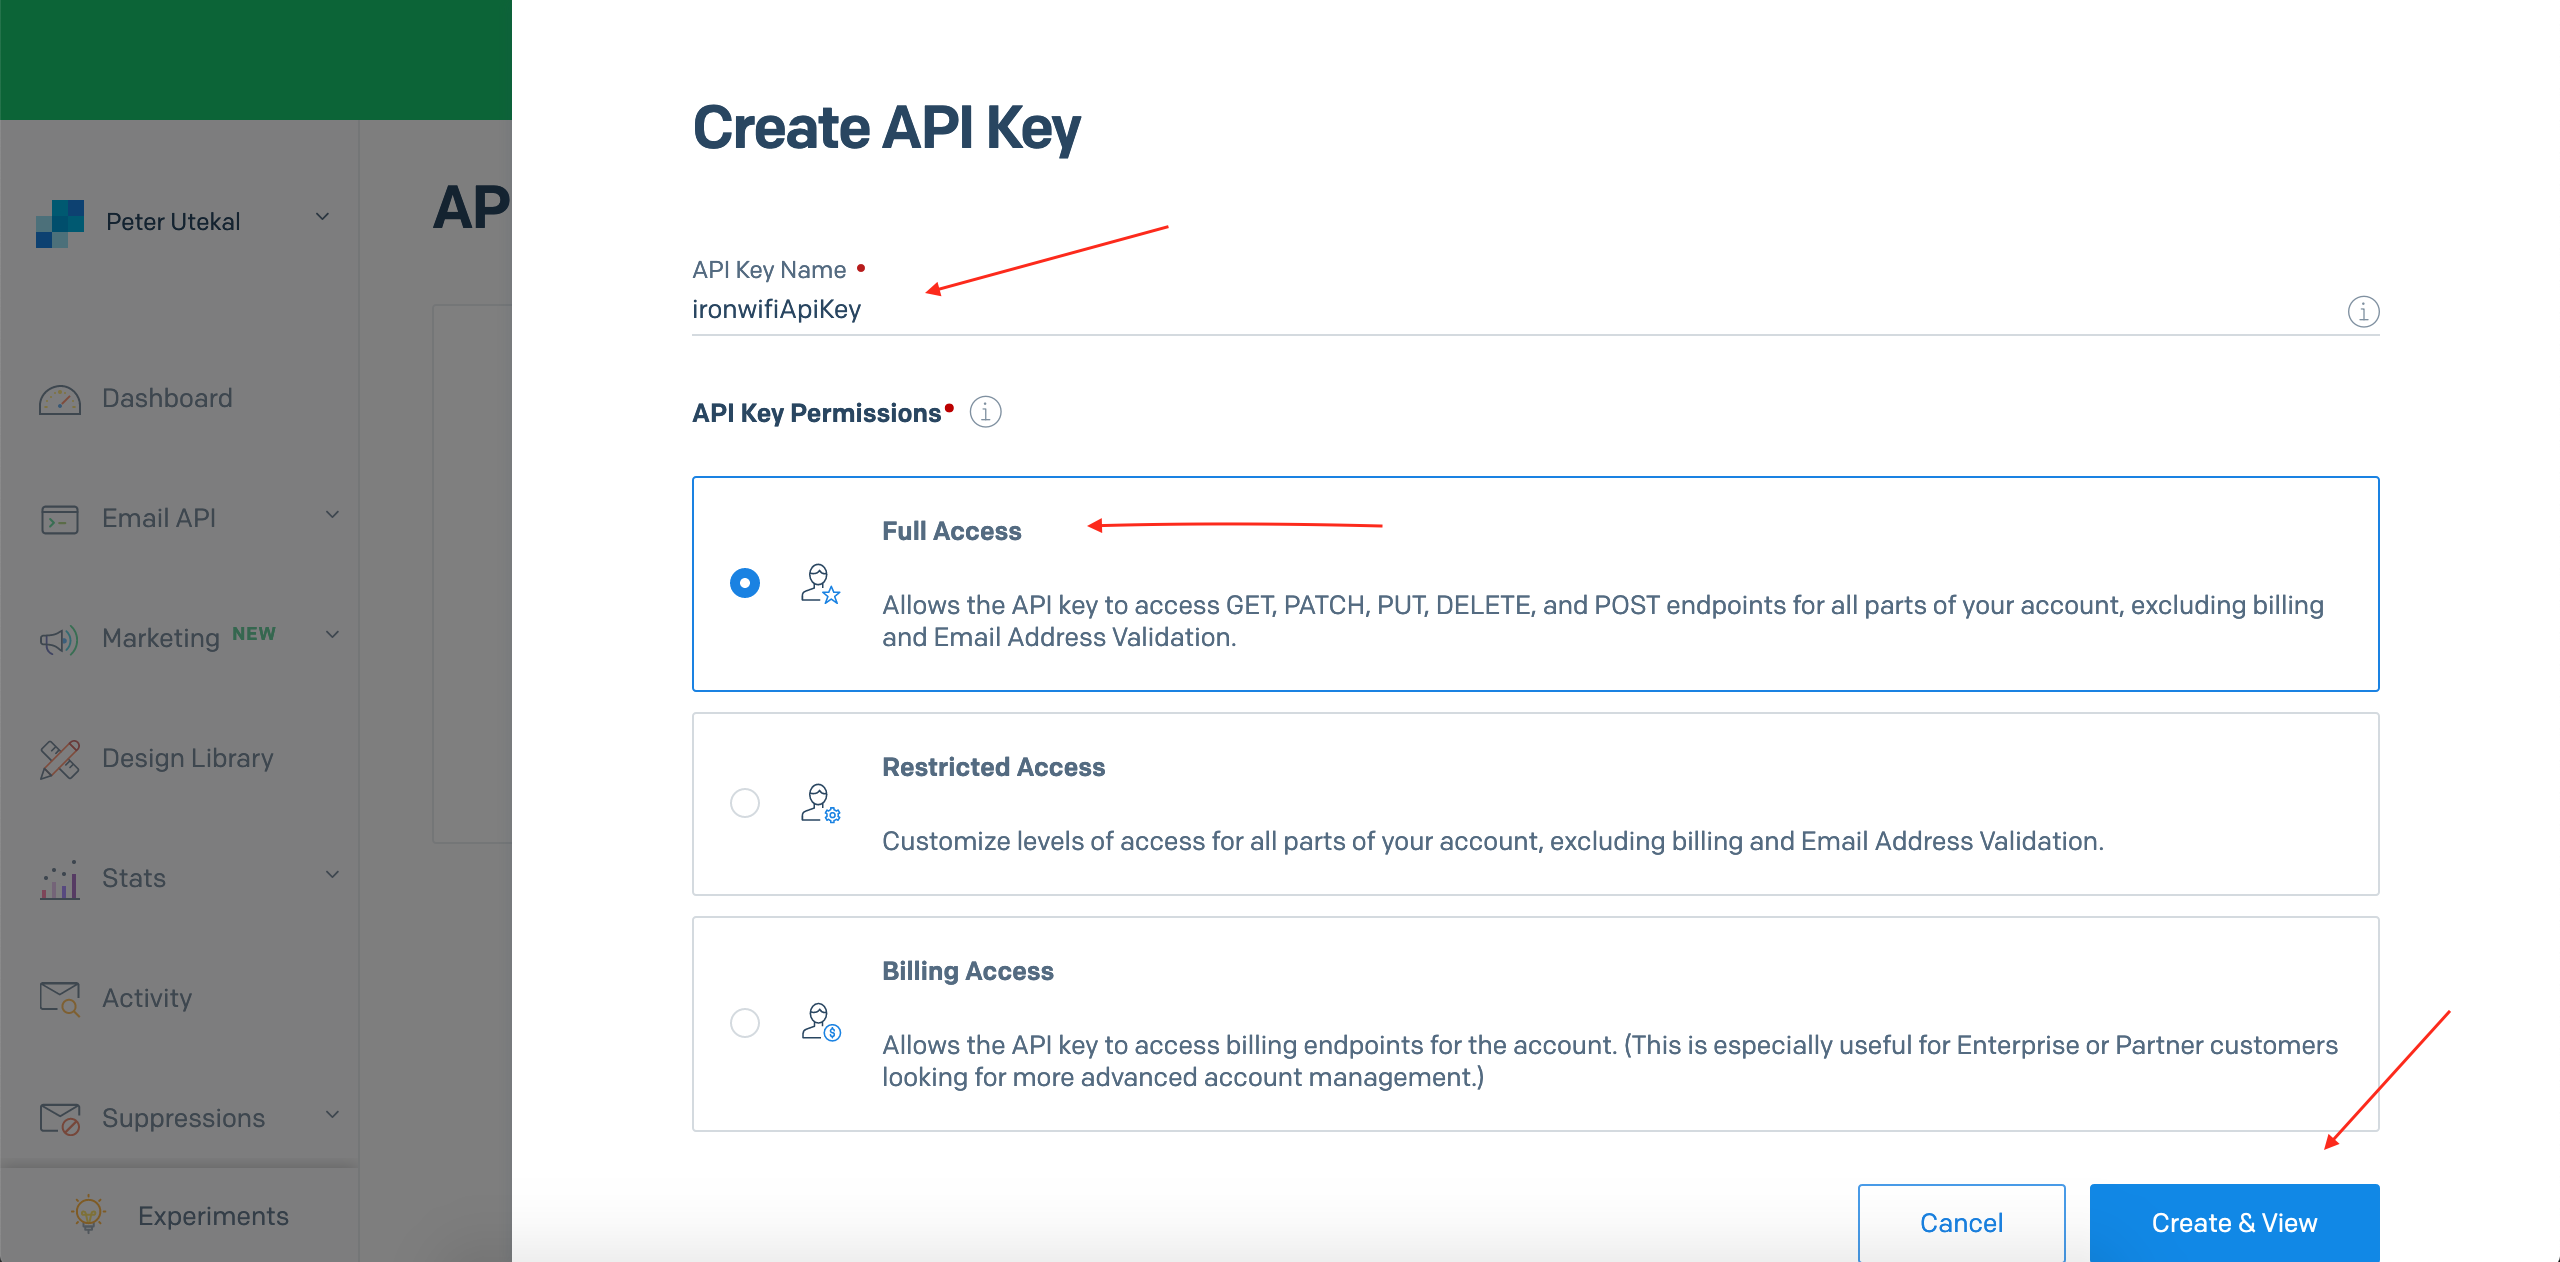Open the Marketing menu item
Screen dimensions: 2560x1262
[x=161, y=638]
